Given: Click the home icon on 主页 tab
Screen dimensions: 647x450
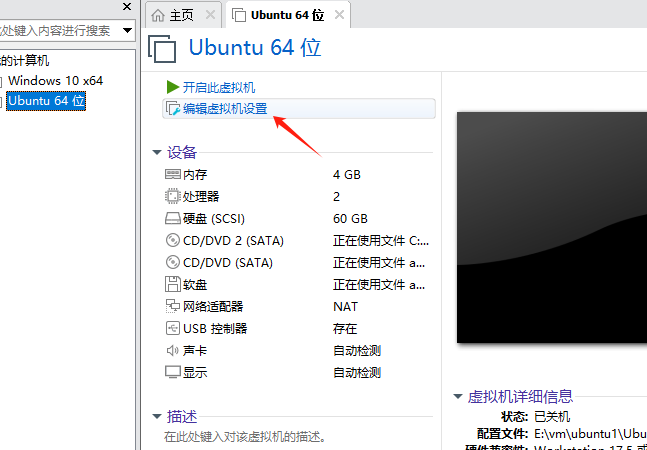Looking at the screenshot, I should 158,16.
